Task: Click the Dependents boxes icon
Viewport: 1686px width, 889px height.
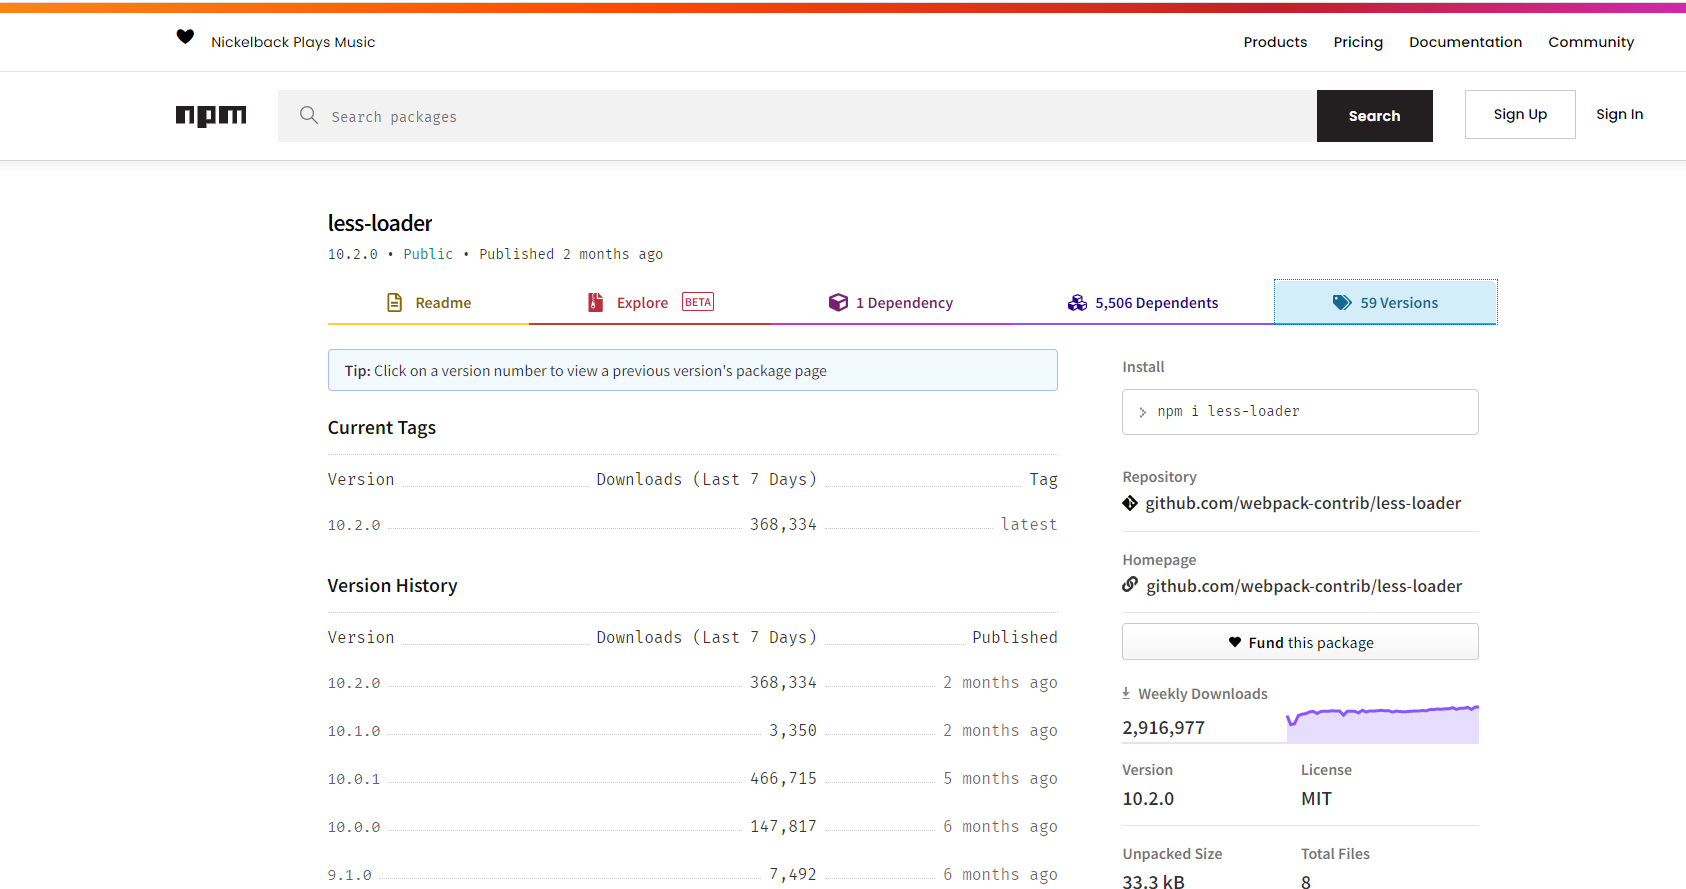Action: coord(1077,303)
